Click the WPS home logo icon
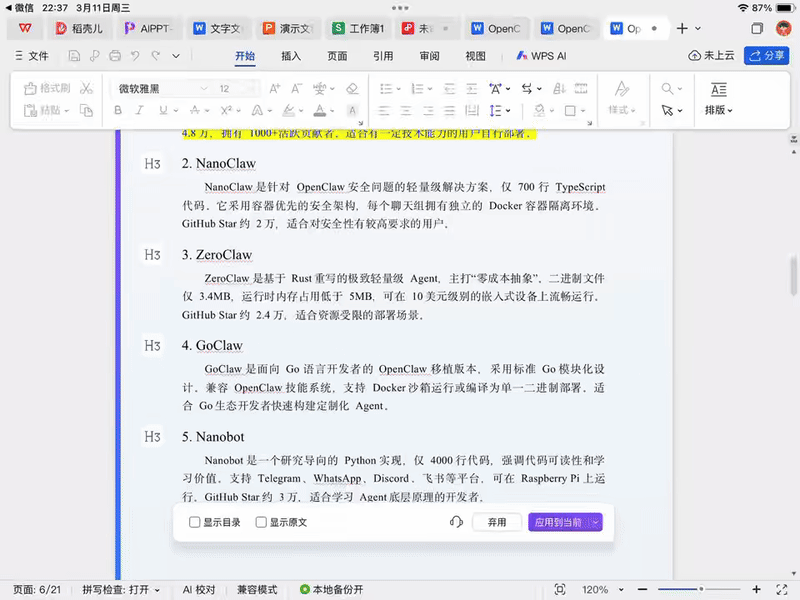 click(x=24, y=29)
